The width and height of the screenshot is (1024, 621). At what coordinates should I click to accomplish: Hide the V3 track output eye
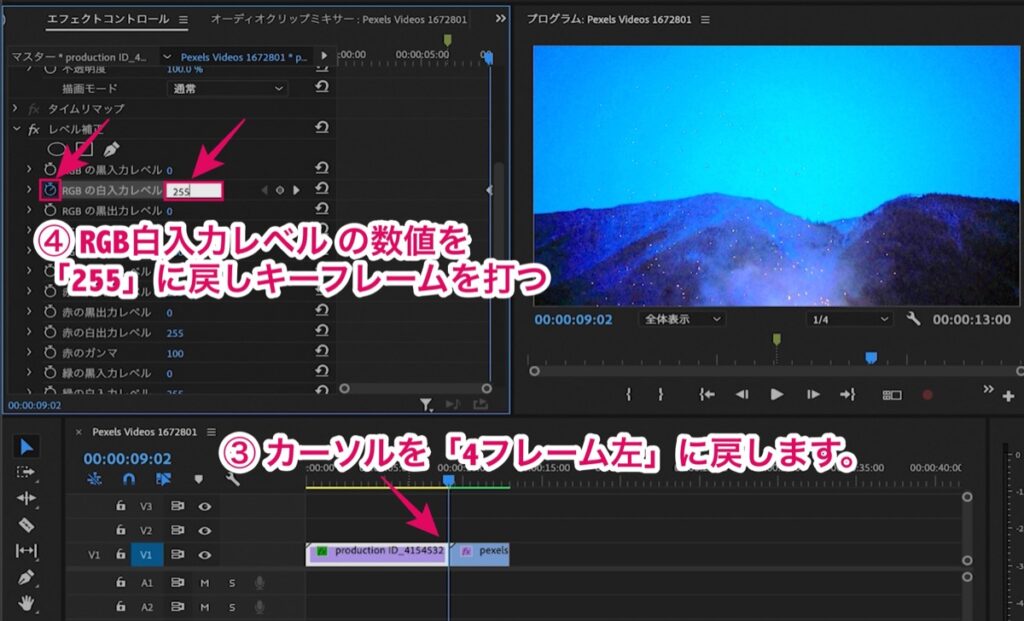205,506
